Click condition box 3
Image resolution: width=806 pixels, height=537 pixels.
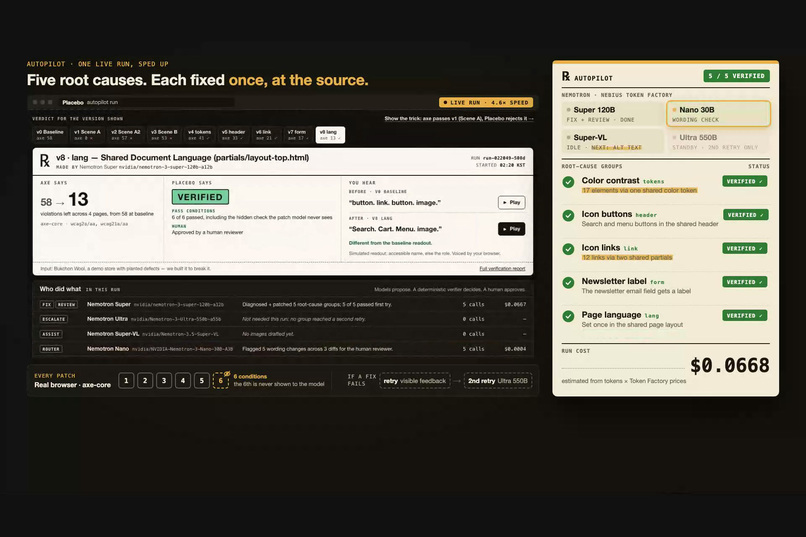pyautogui.click(x=164, y=381)
